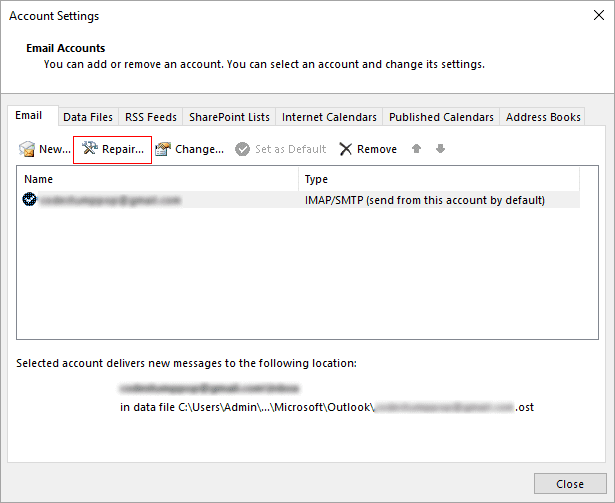Switch to the Address Books tab

(x=543, y=117)
